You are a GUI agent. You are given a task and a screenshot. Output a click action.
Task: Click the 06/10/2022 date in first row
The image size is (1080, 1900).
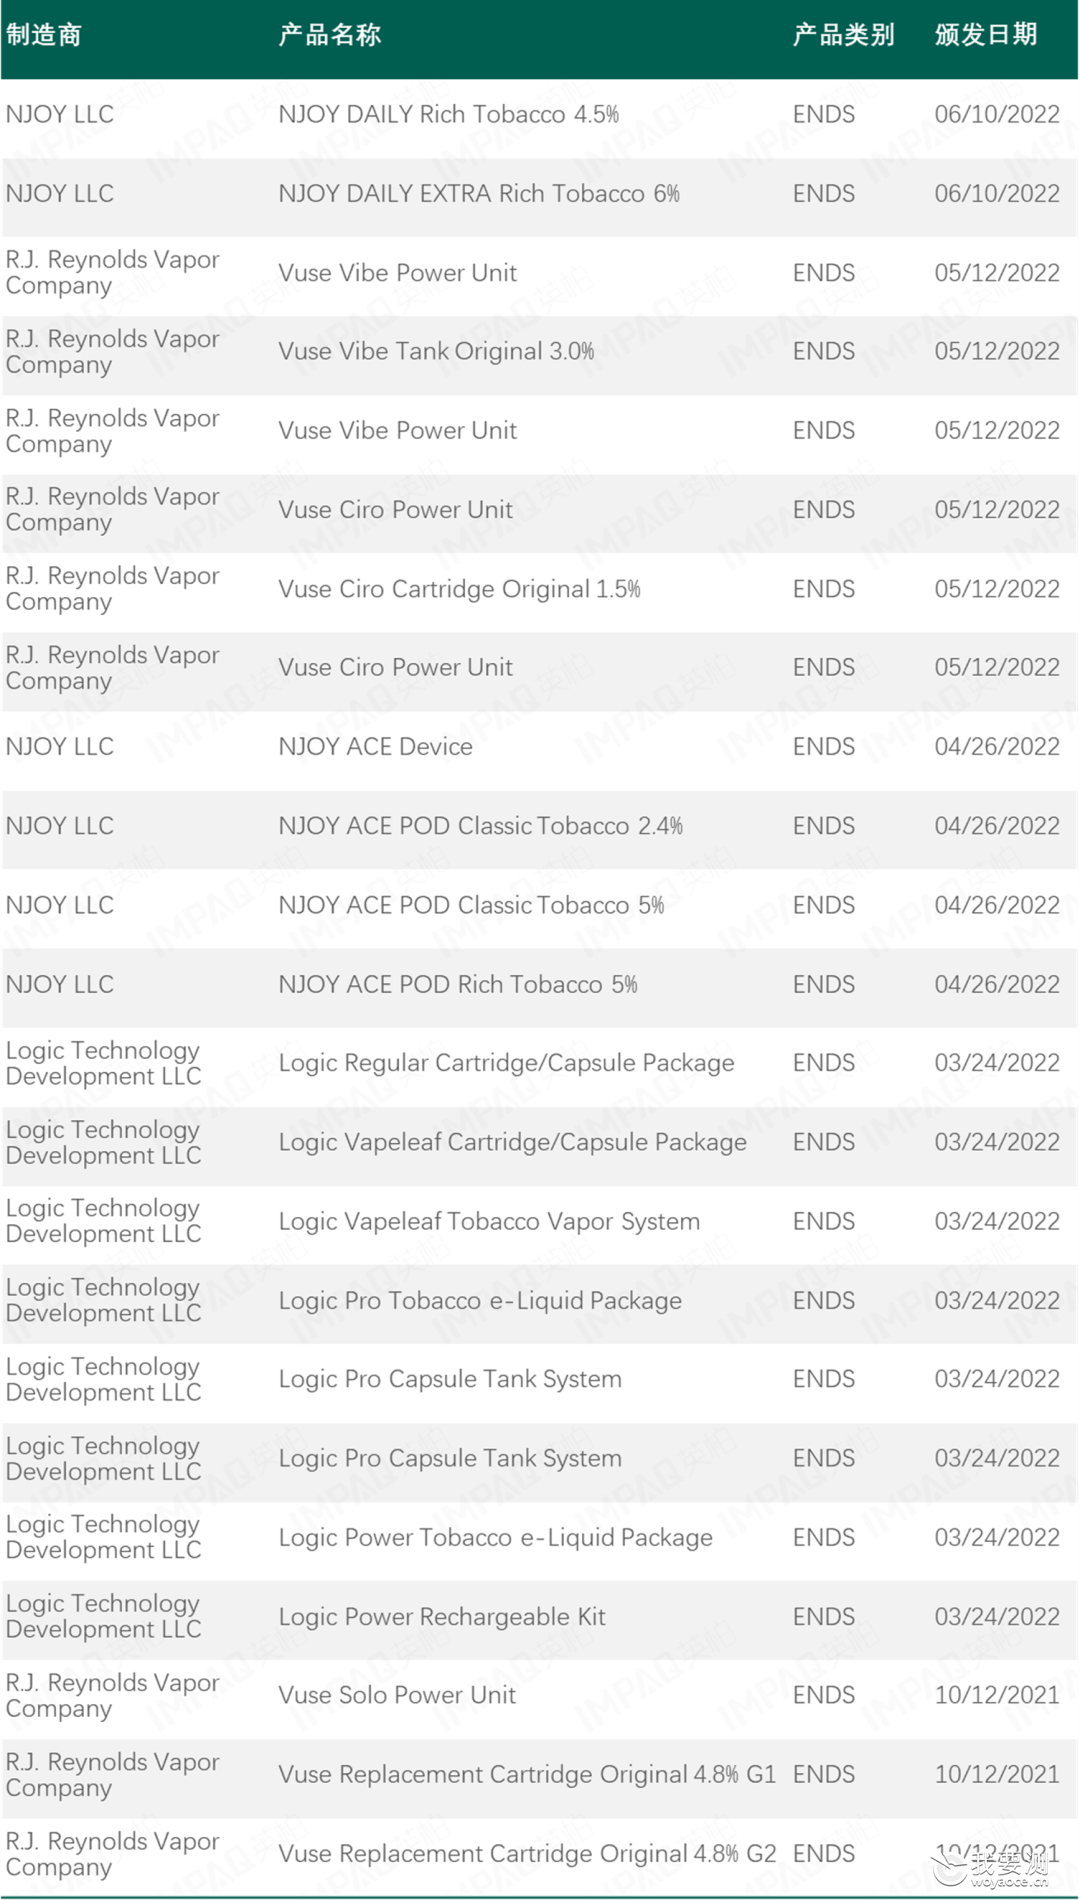pos(997,115)
